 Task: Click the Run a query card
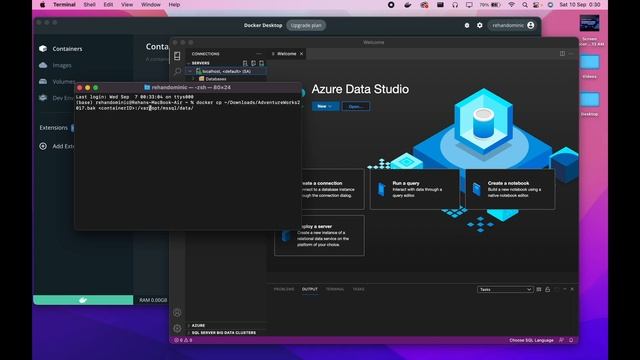click(414, 189)
